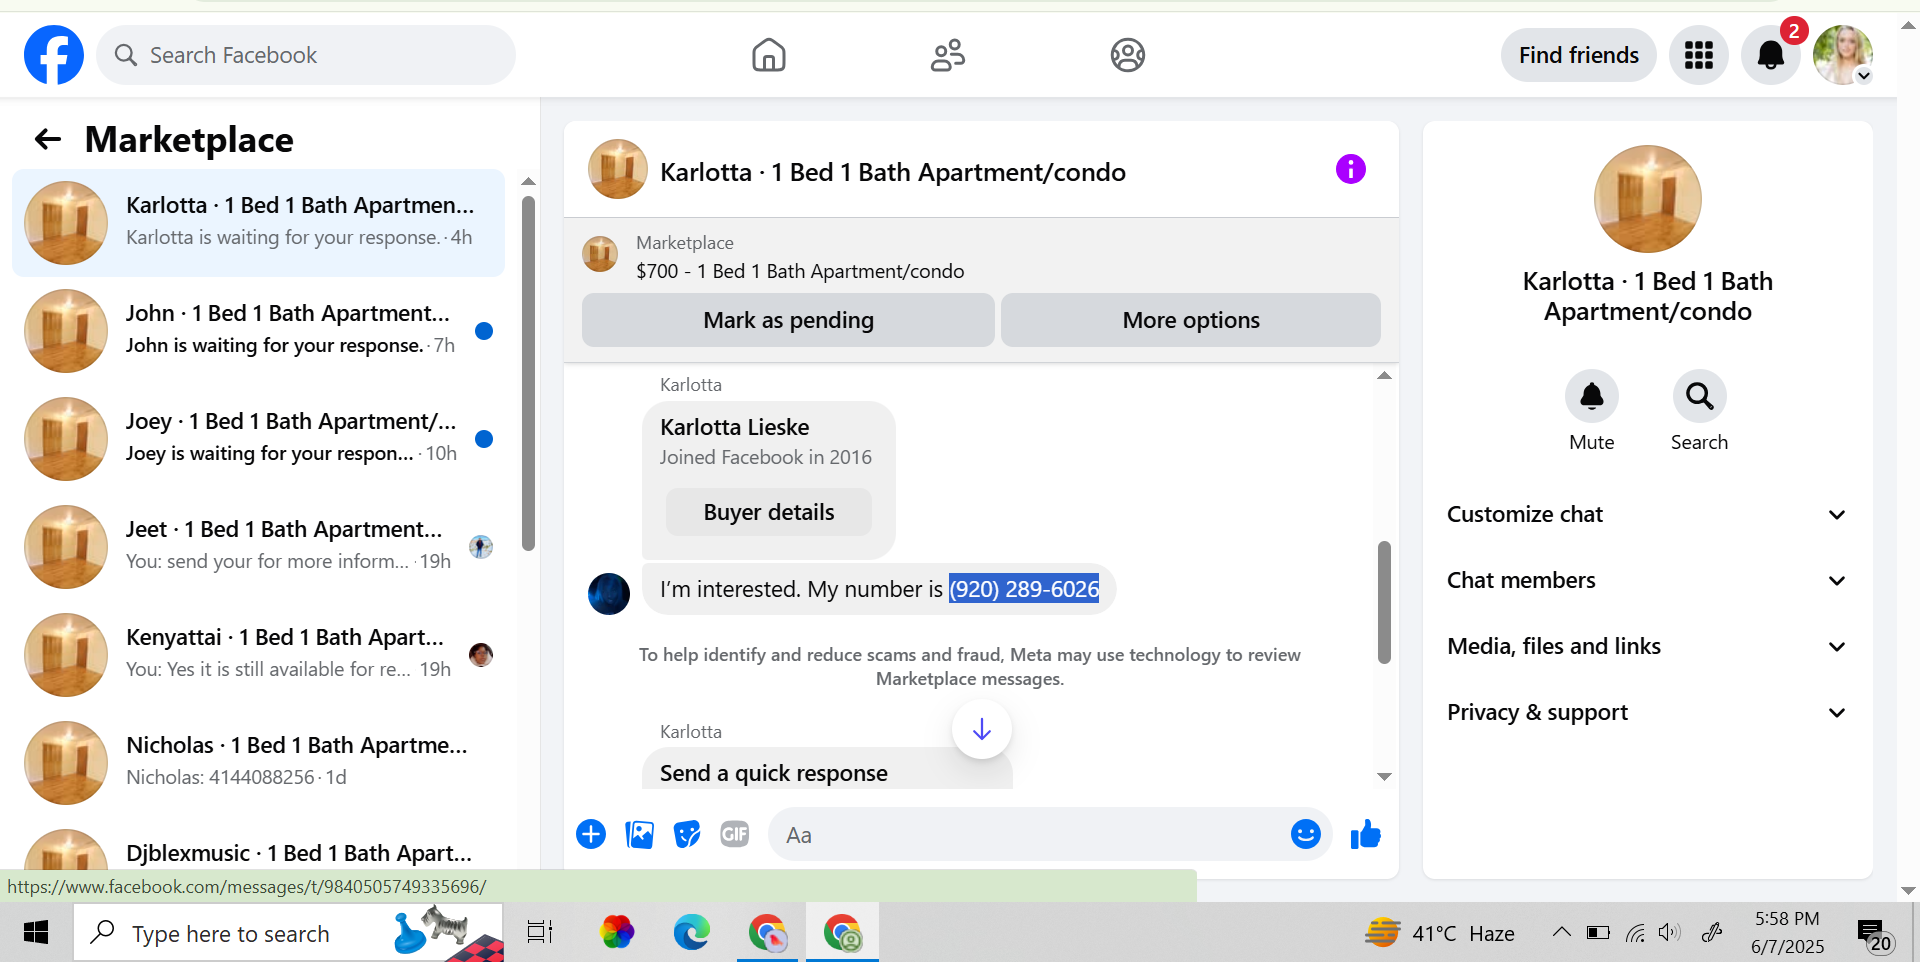The image size is (1920, 962).
Task: Attach a photo with the image icon
Action: point(639,834)
